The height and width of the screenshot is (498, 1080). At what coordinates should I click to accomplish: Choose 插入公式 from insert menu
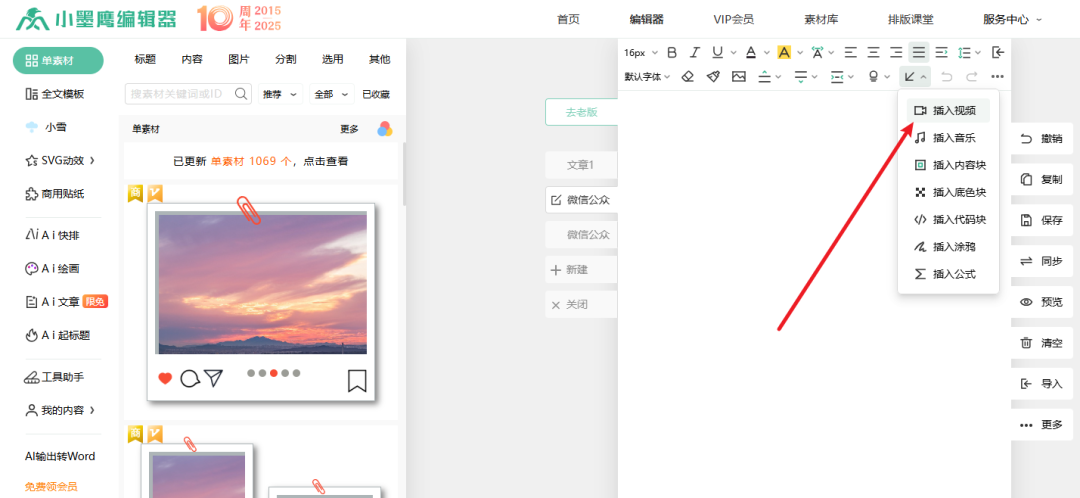[x=948, y=274]
